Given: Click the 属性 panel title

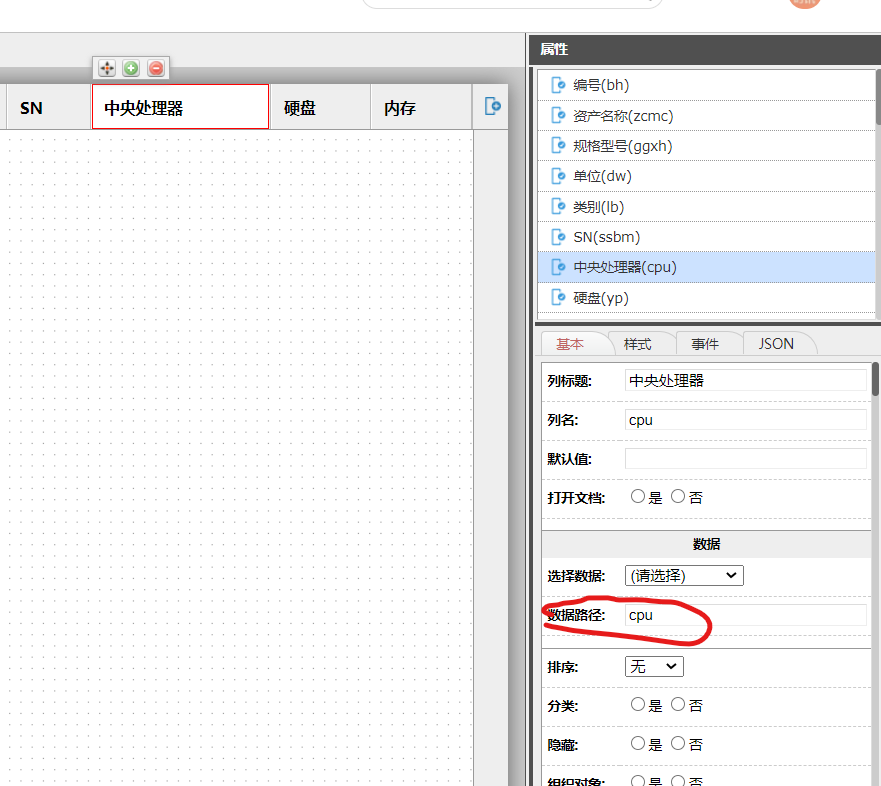Looking at the screenshot, I should [554, 49].
